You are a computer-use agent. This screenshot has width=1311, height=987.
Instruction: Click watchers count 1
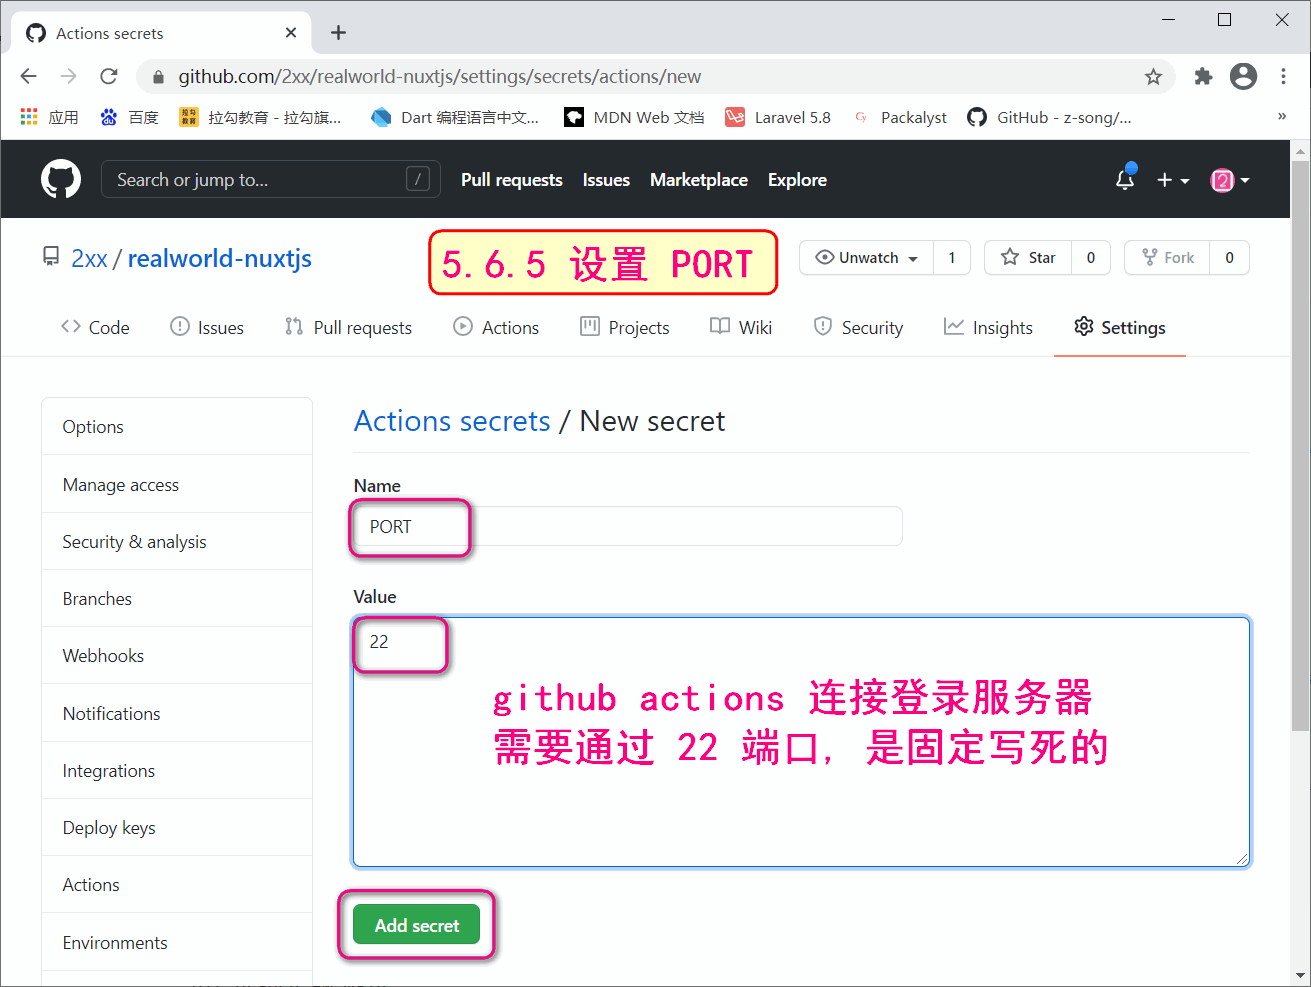952,258
